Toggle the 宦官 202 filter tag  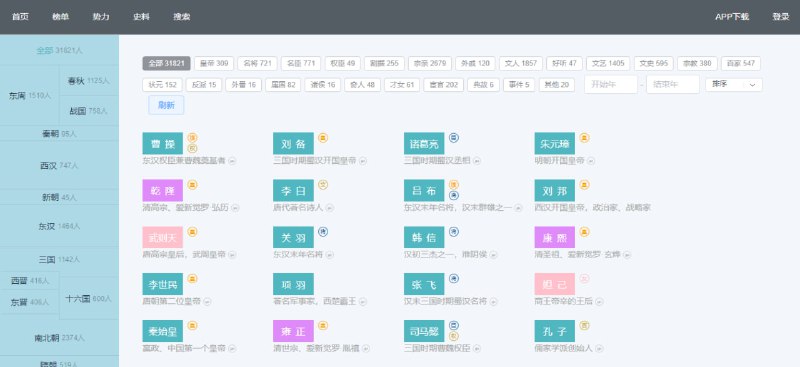point(443,85)
